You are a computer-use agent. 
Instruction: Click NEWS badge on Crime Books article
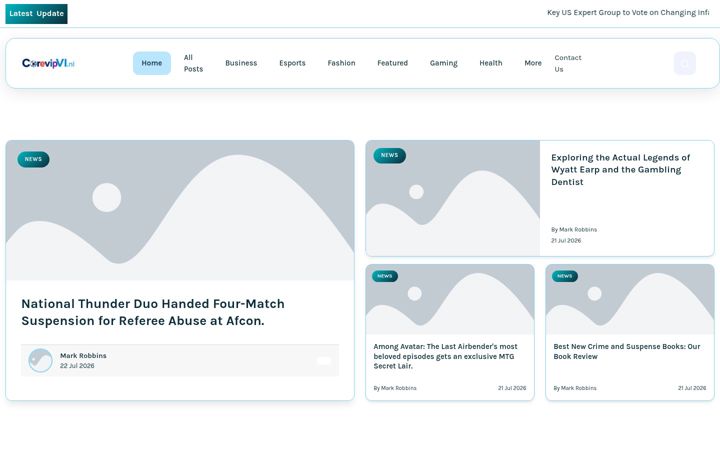point(565,276)
